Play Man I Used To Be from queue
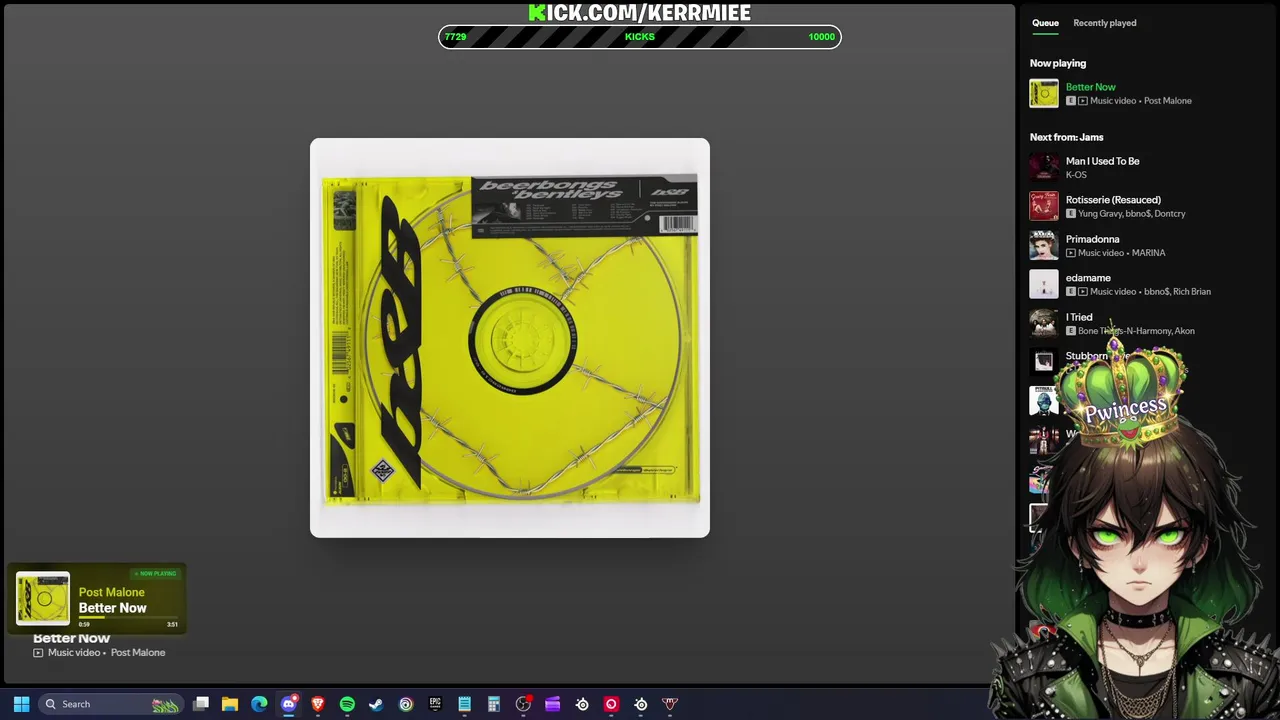Screen dimensions: 1280x720 tap(1102, 161)
